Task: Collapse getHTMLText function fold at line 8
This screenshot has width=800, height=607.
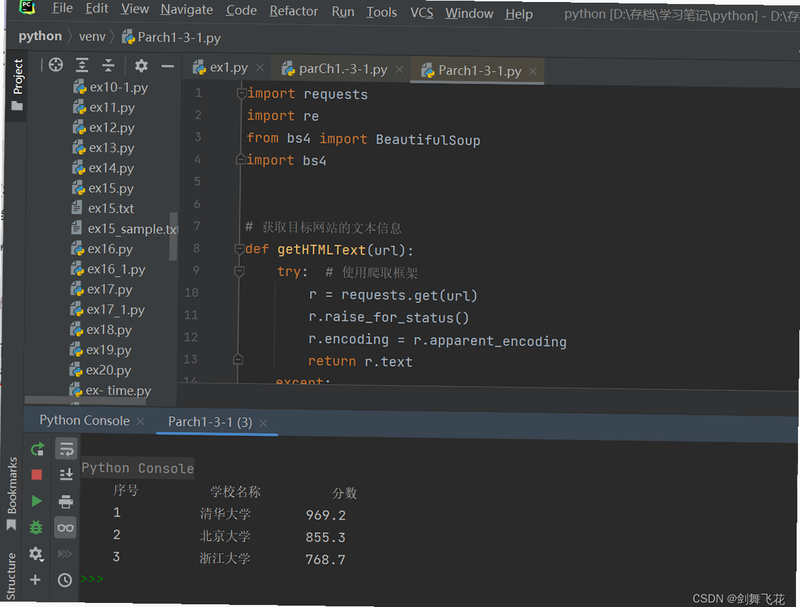Action: point(239,249)
